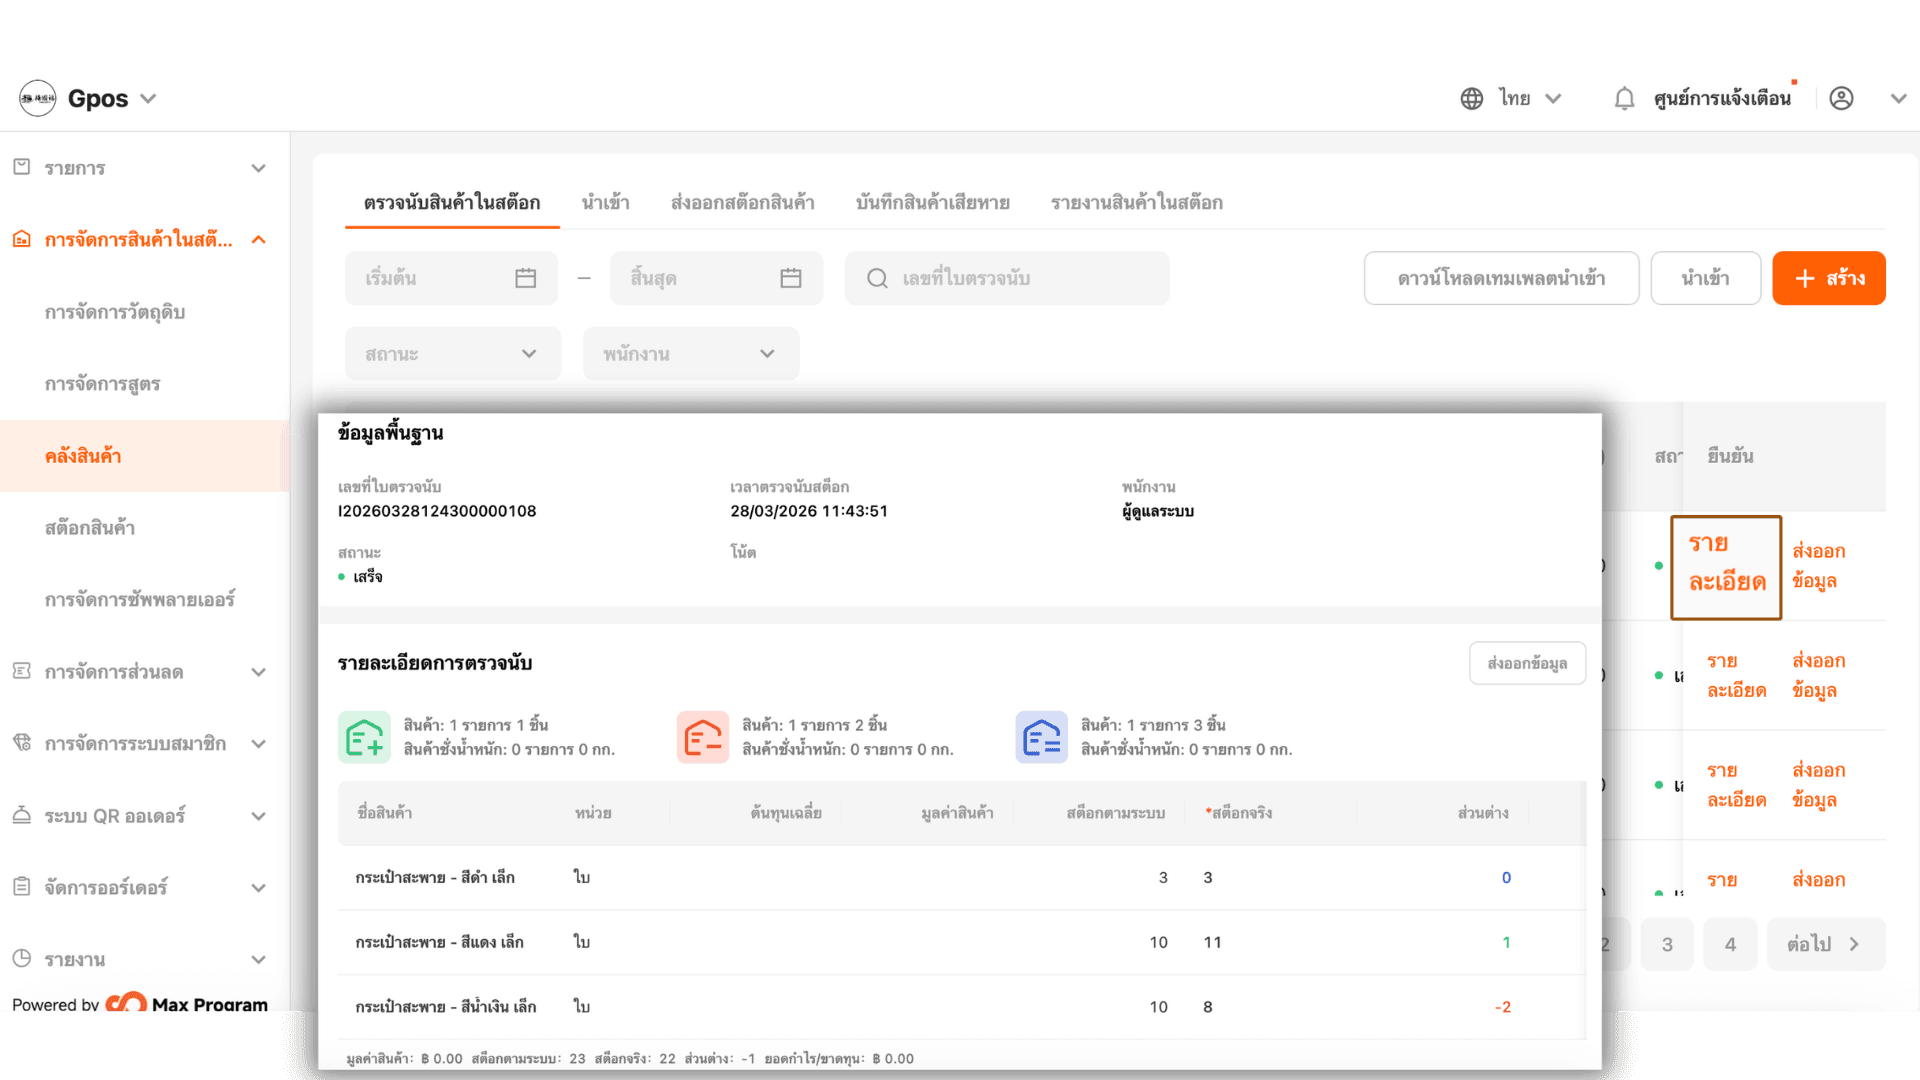1920x1080 pixels.
Task: Click the globe language icon
Action: pos(1471,98)
